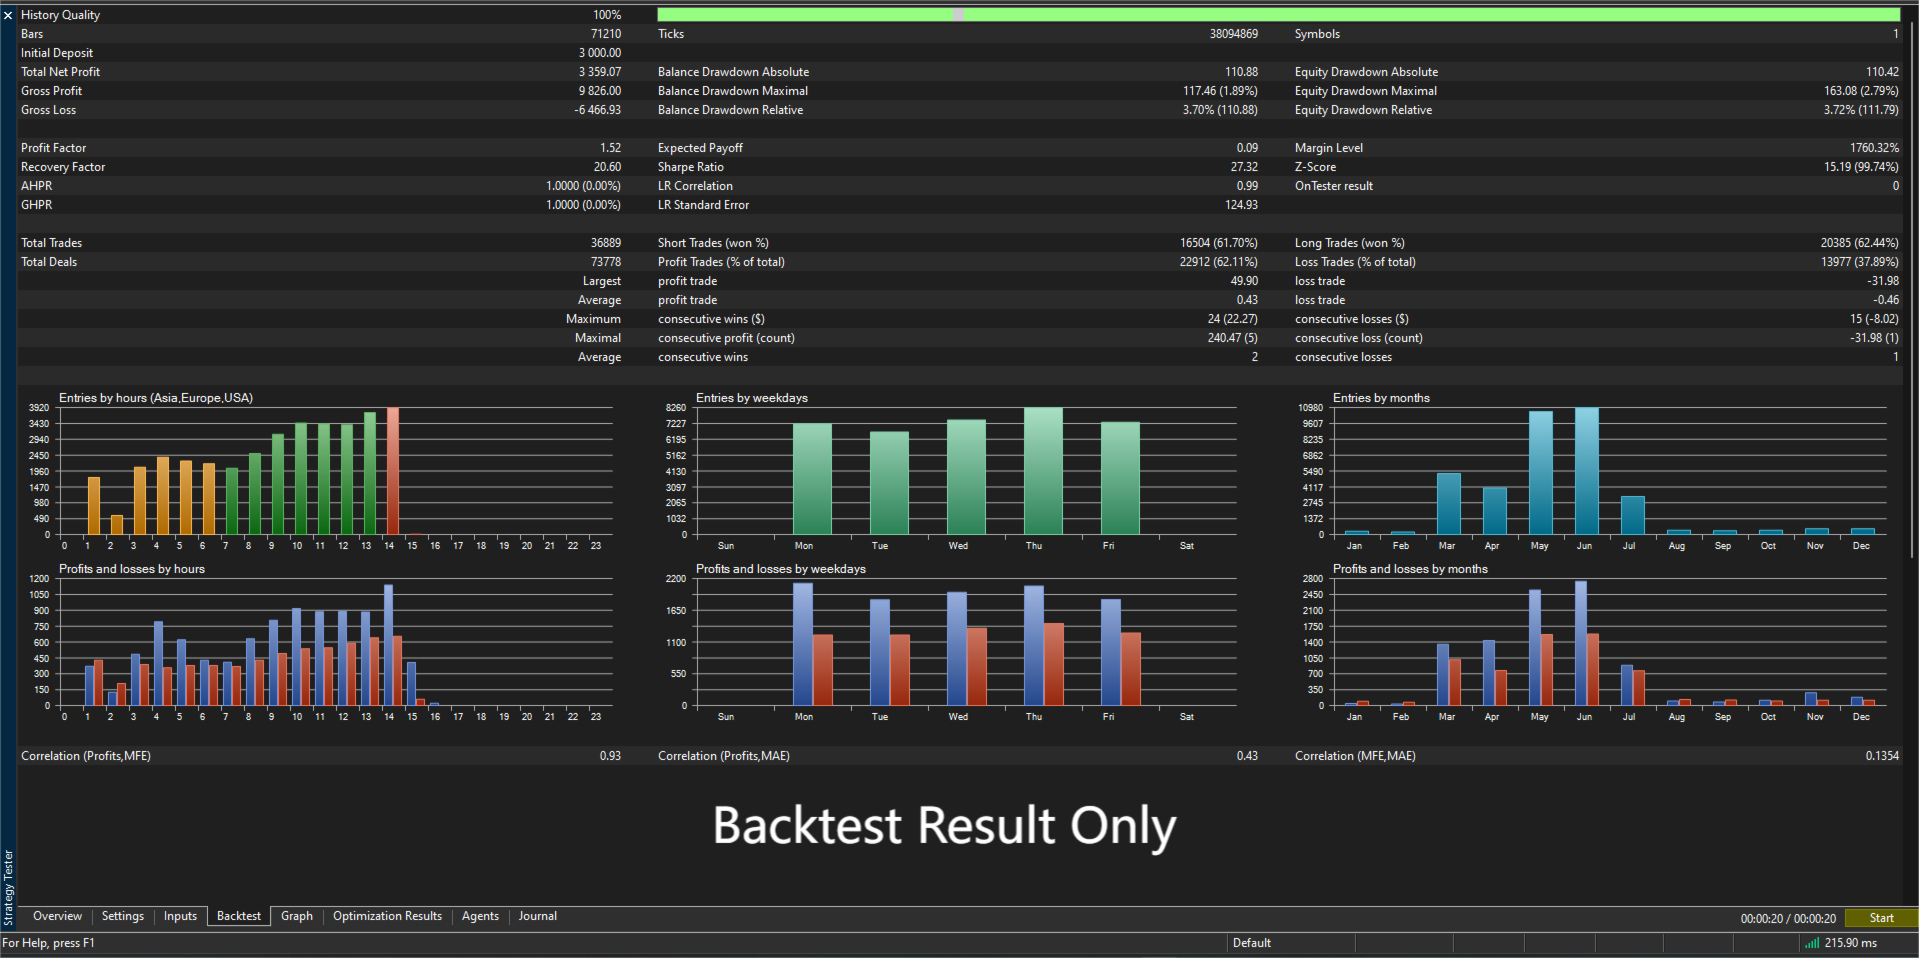Click the Thu bar in Entries by weekdays
1919x958 pixels.
(x=1043, y=471)
